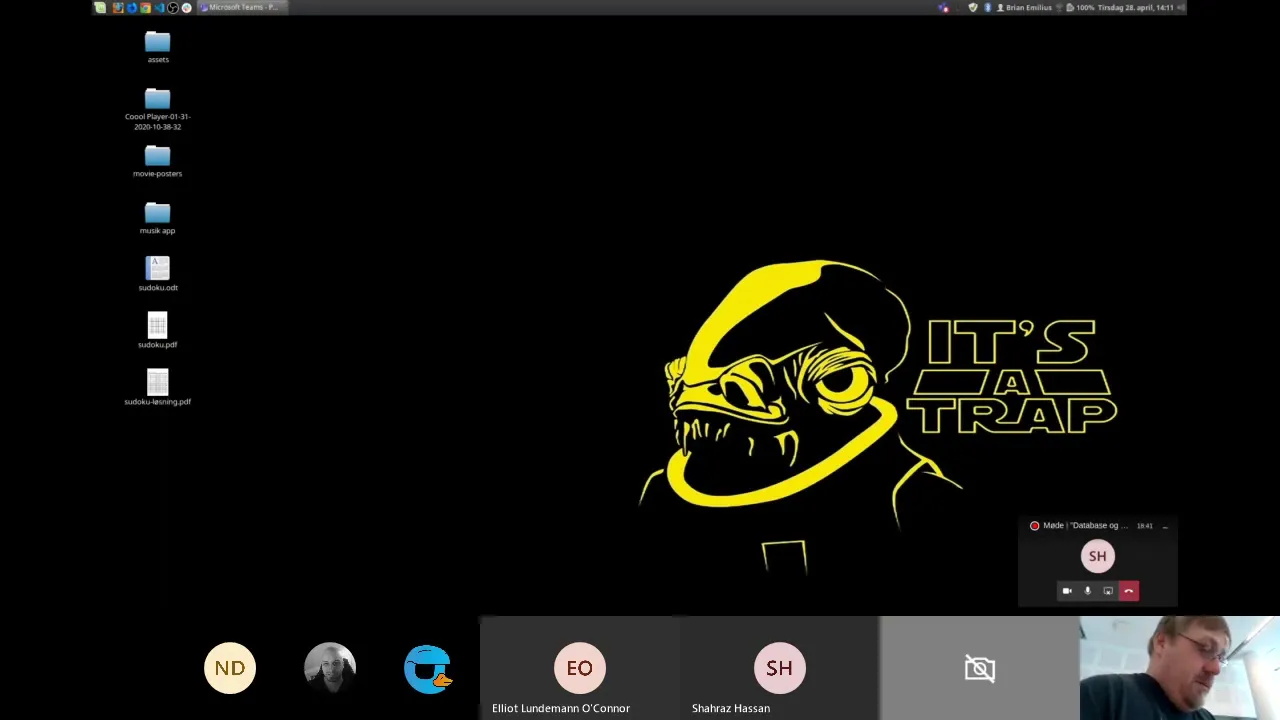Image resolution: width=1280 pixels, height=720 pixels.
Task: Launch Chrome from the top panel
Action: click(145, 7)
